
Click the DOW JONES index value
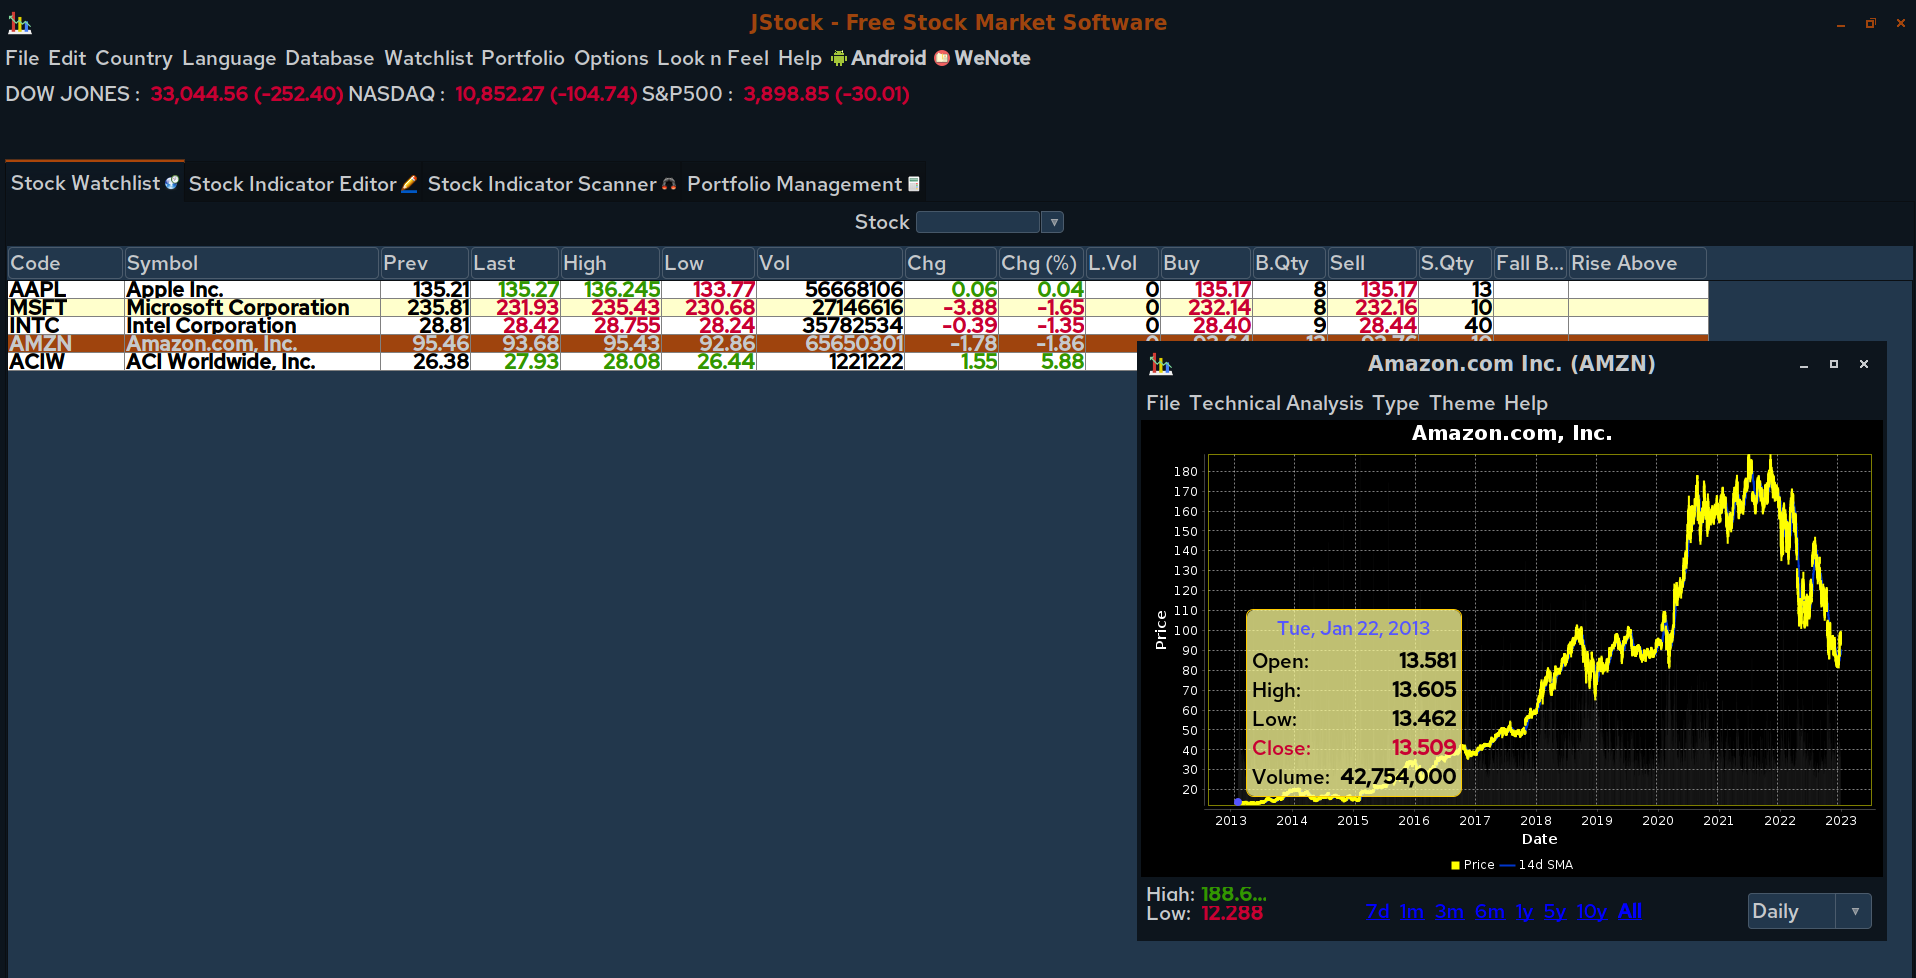[246, 94]
